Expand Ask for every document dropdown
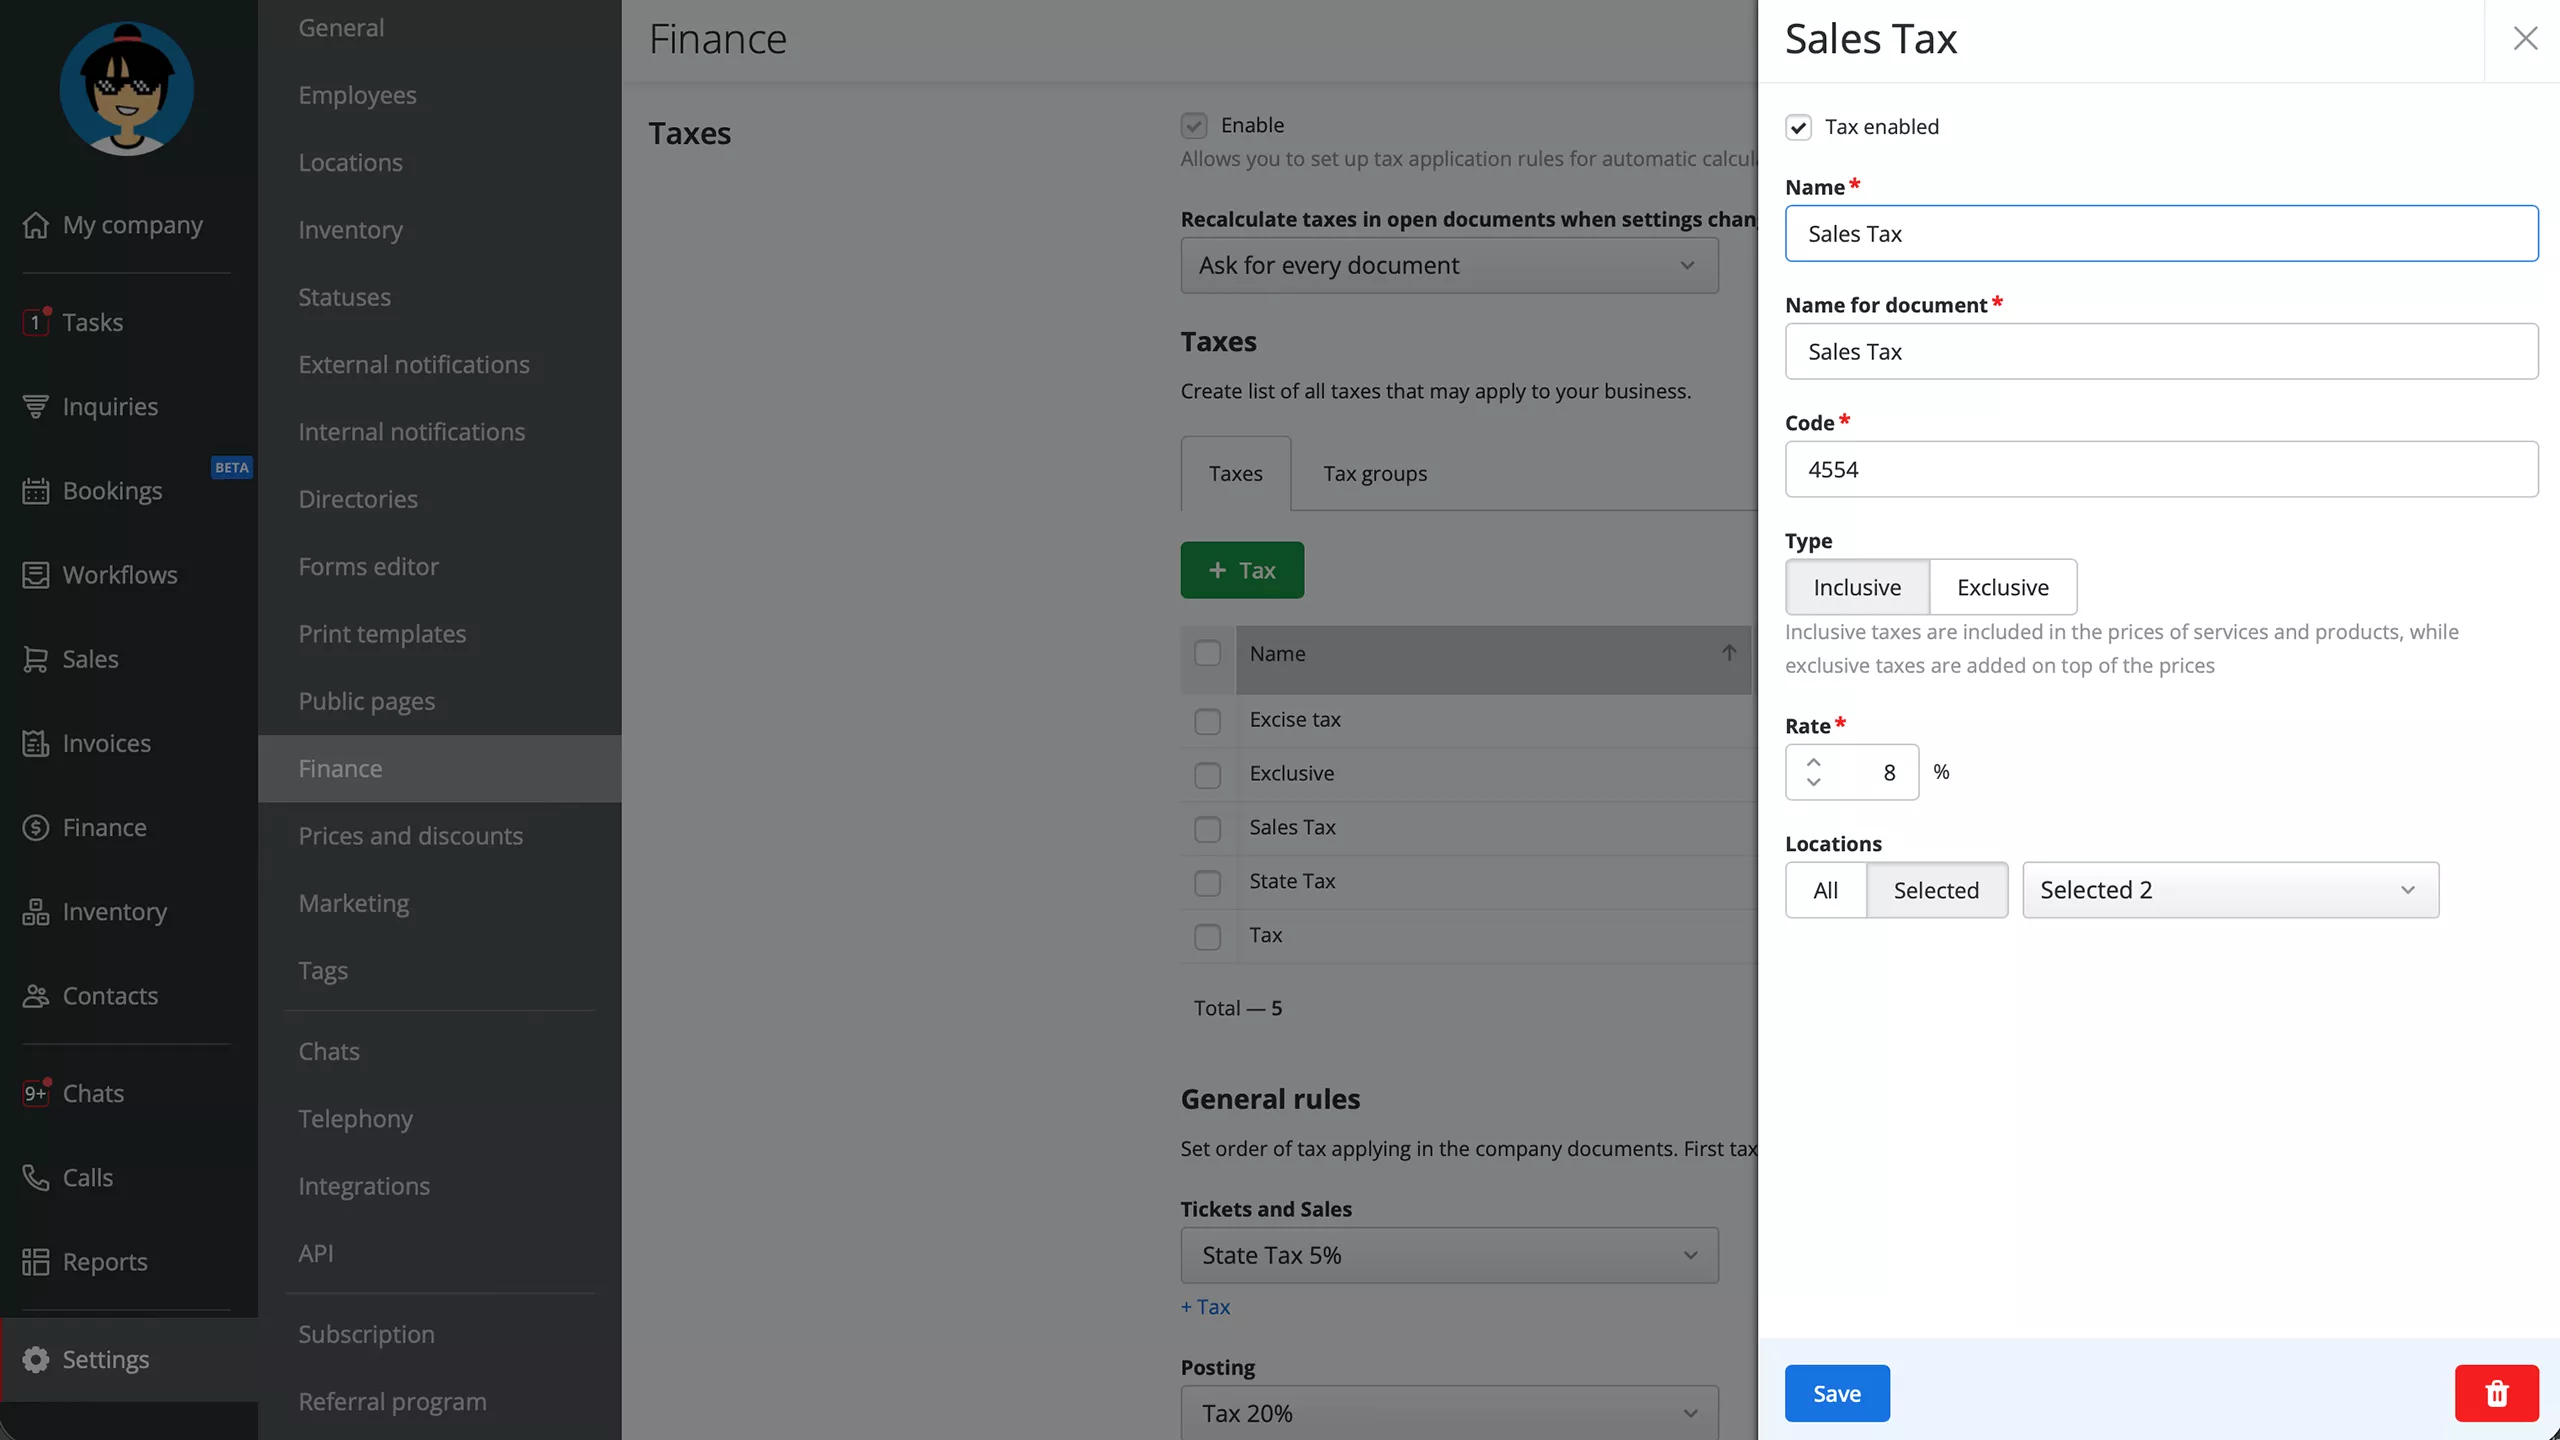2560x1440 pixels. 1449,265
